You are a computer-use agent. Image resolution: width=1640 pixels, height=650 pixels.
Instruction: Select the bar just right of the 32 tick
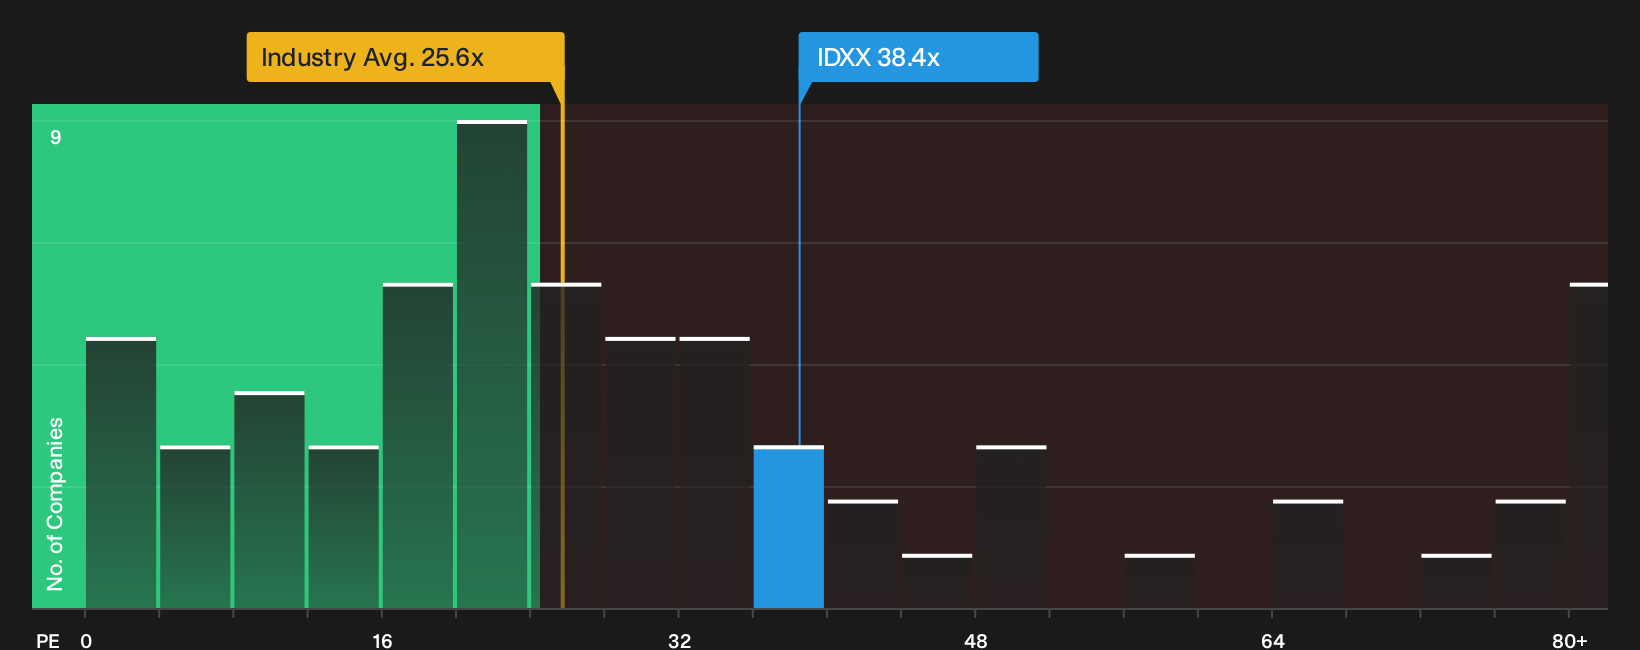click(715, 473)
